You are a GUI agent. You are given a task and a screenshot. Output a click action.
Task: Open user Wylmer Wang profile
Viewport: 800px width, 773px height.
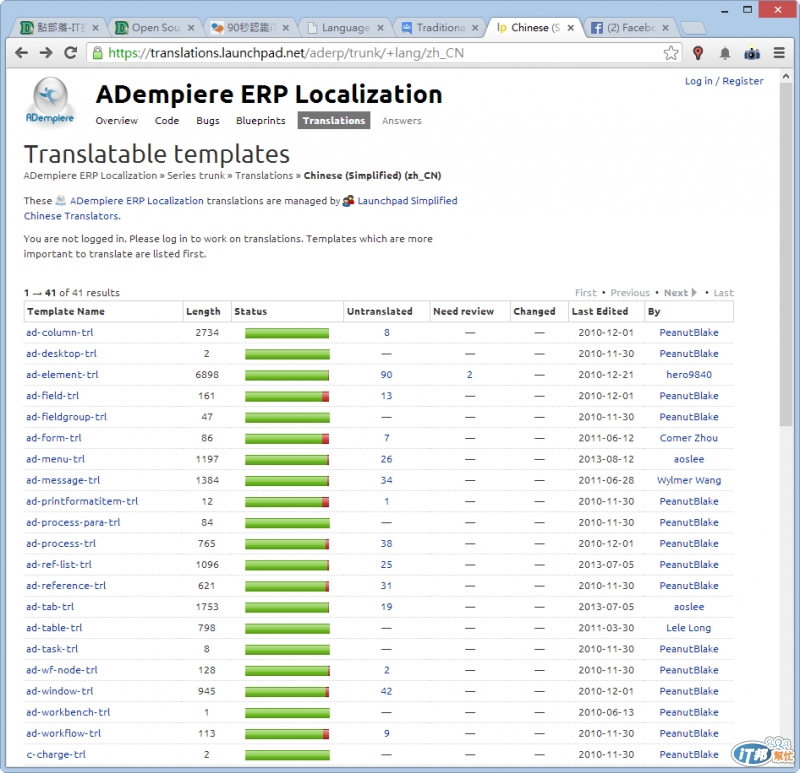point(689,480)
